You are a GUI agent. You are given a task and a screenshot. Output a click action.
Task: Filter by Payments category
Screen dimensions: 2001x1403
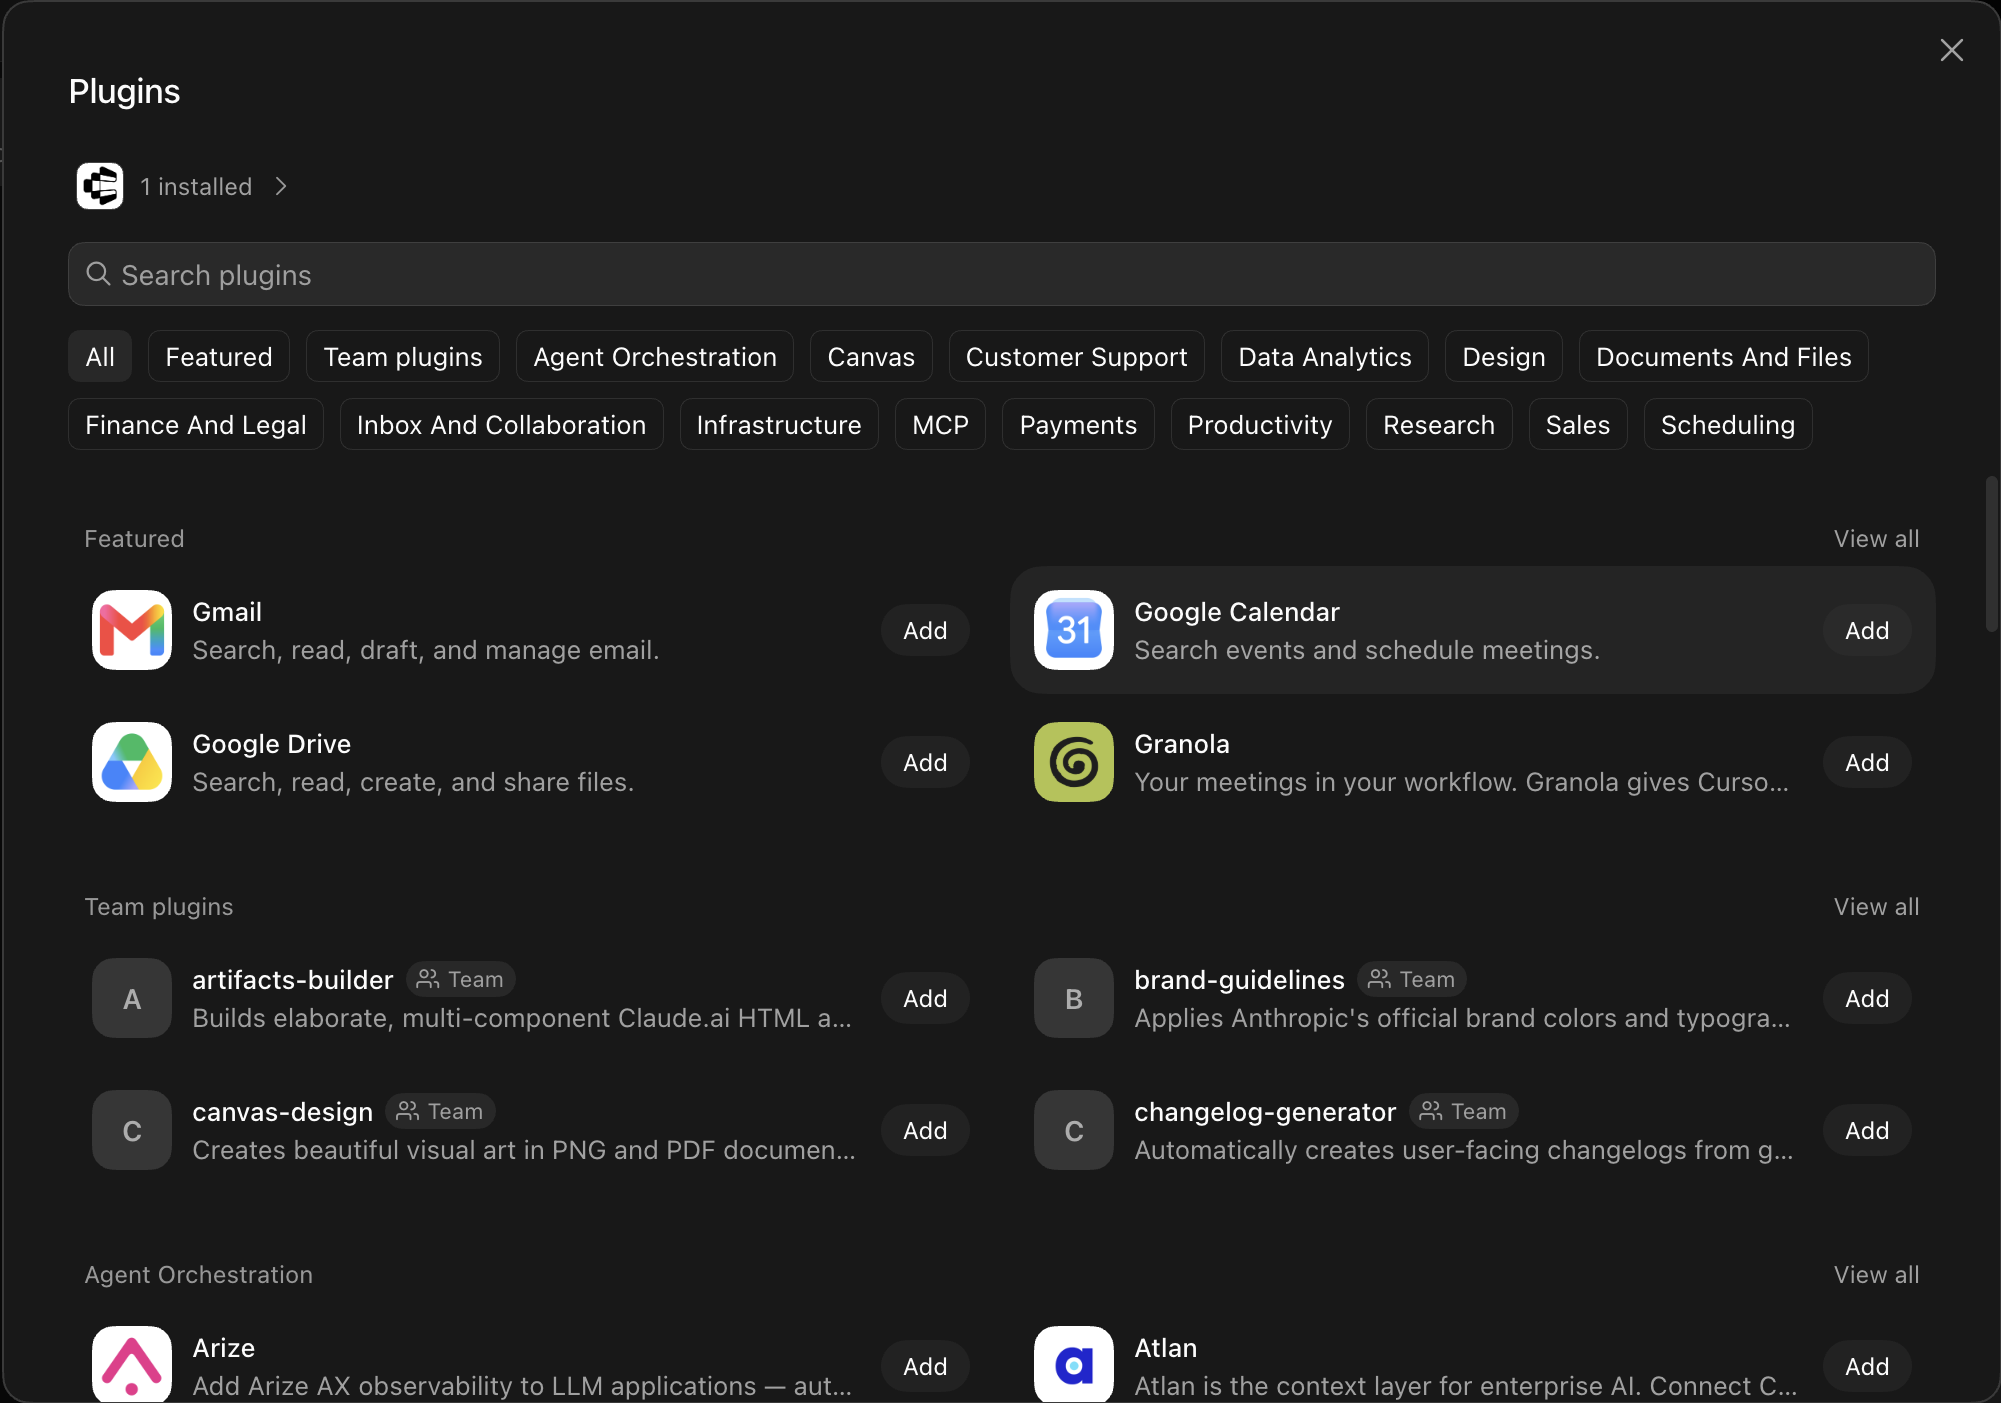[1078, 425]
